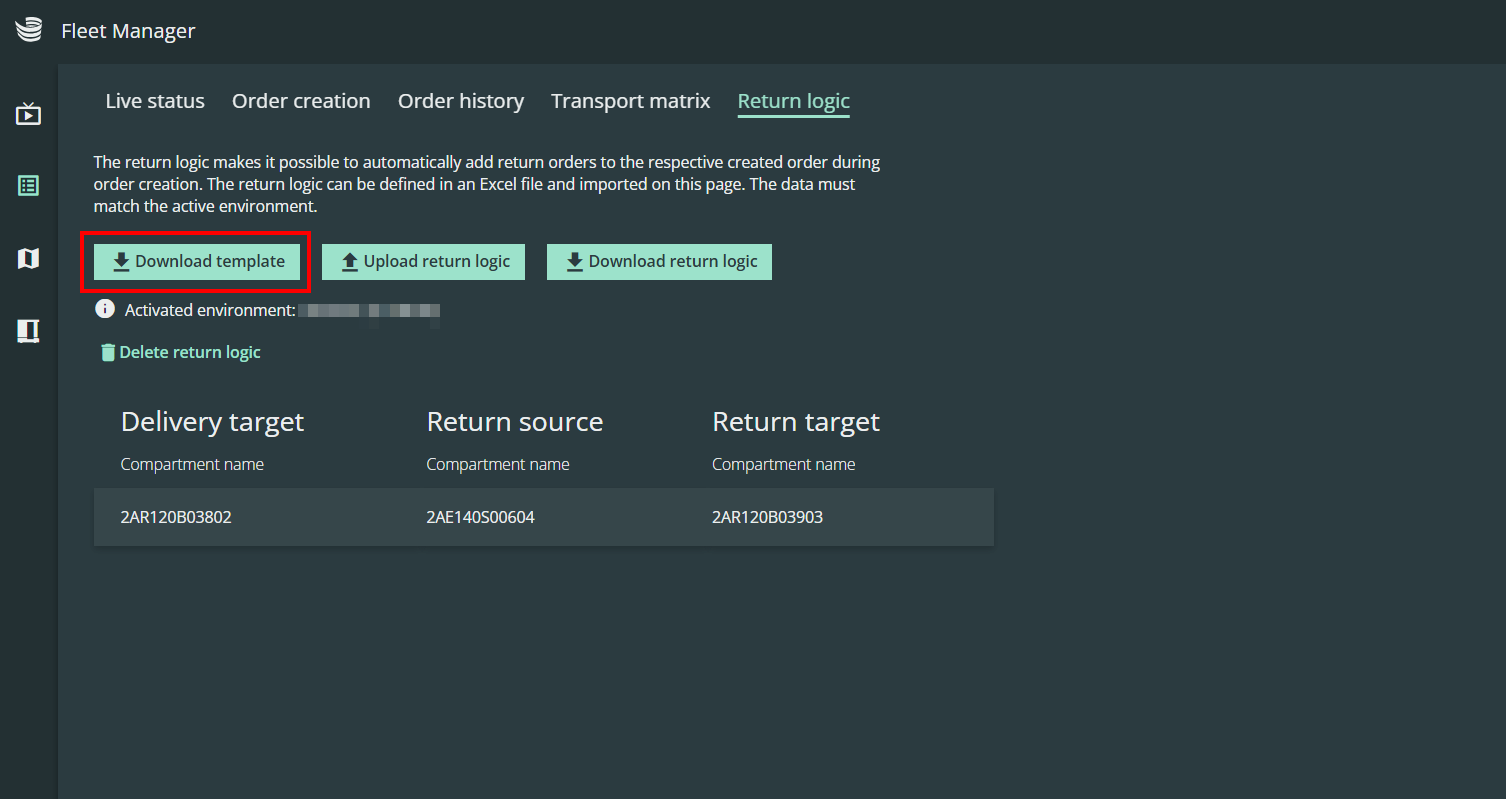Viewport: 1506px width, 799px height.
Task: Open the storage rack sidebar icon
Action: (28, 331)
